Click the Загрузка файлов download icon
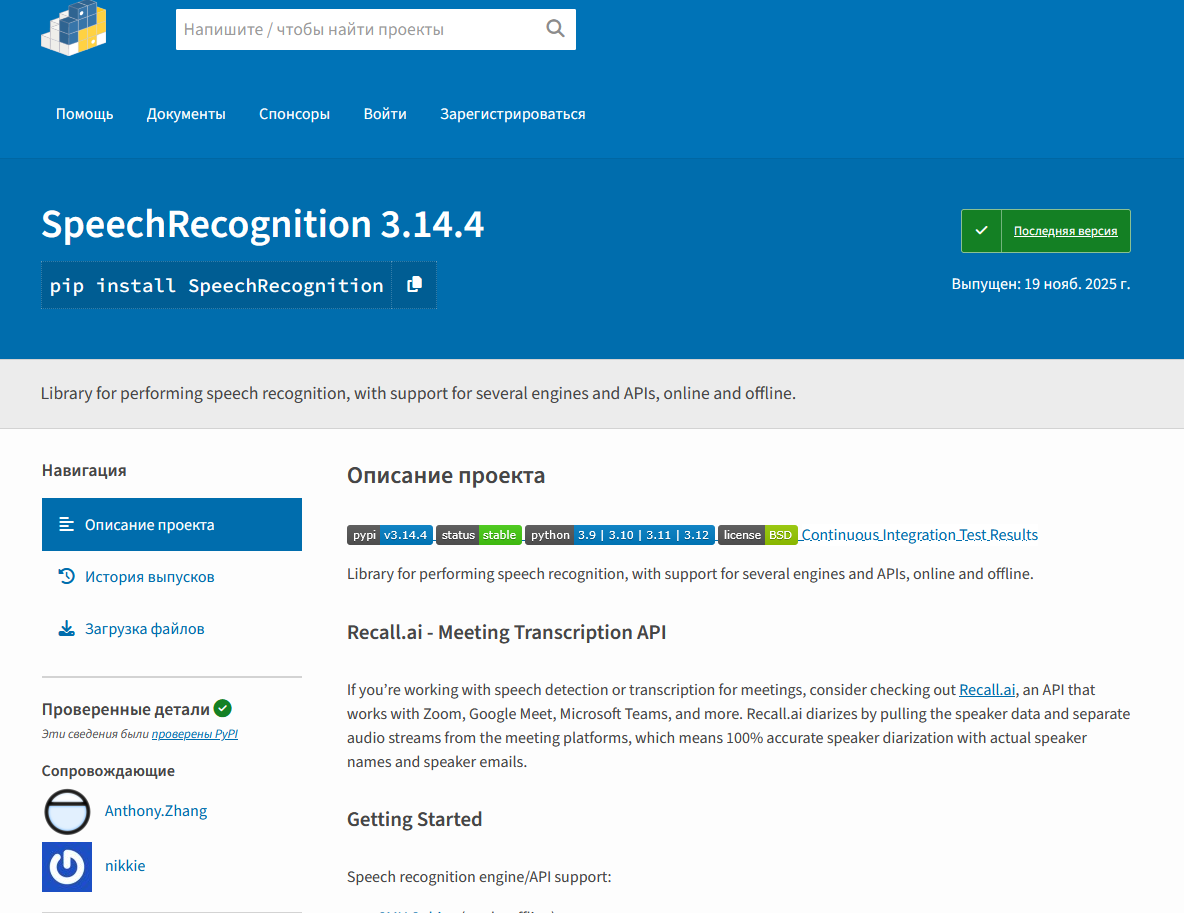This screenshot has width=1184, height=913. [66, 628]
